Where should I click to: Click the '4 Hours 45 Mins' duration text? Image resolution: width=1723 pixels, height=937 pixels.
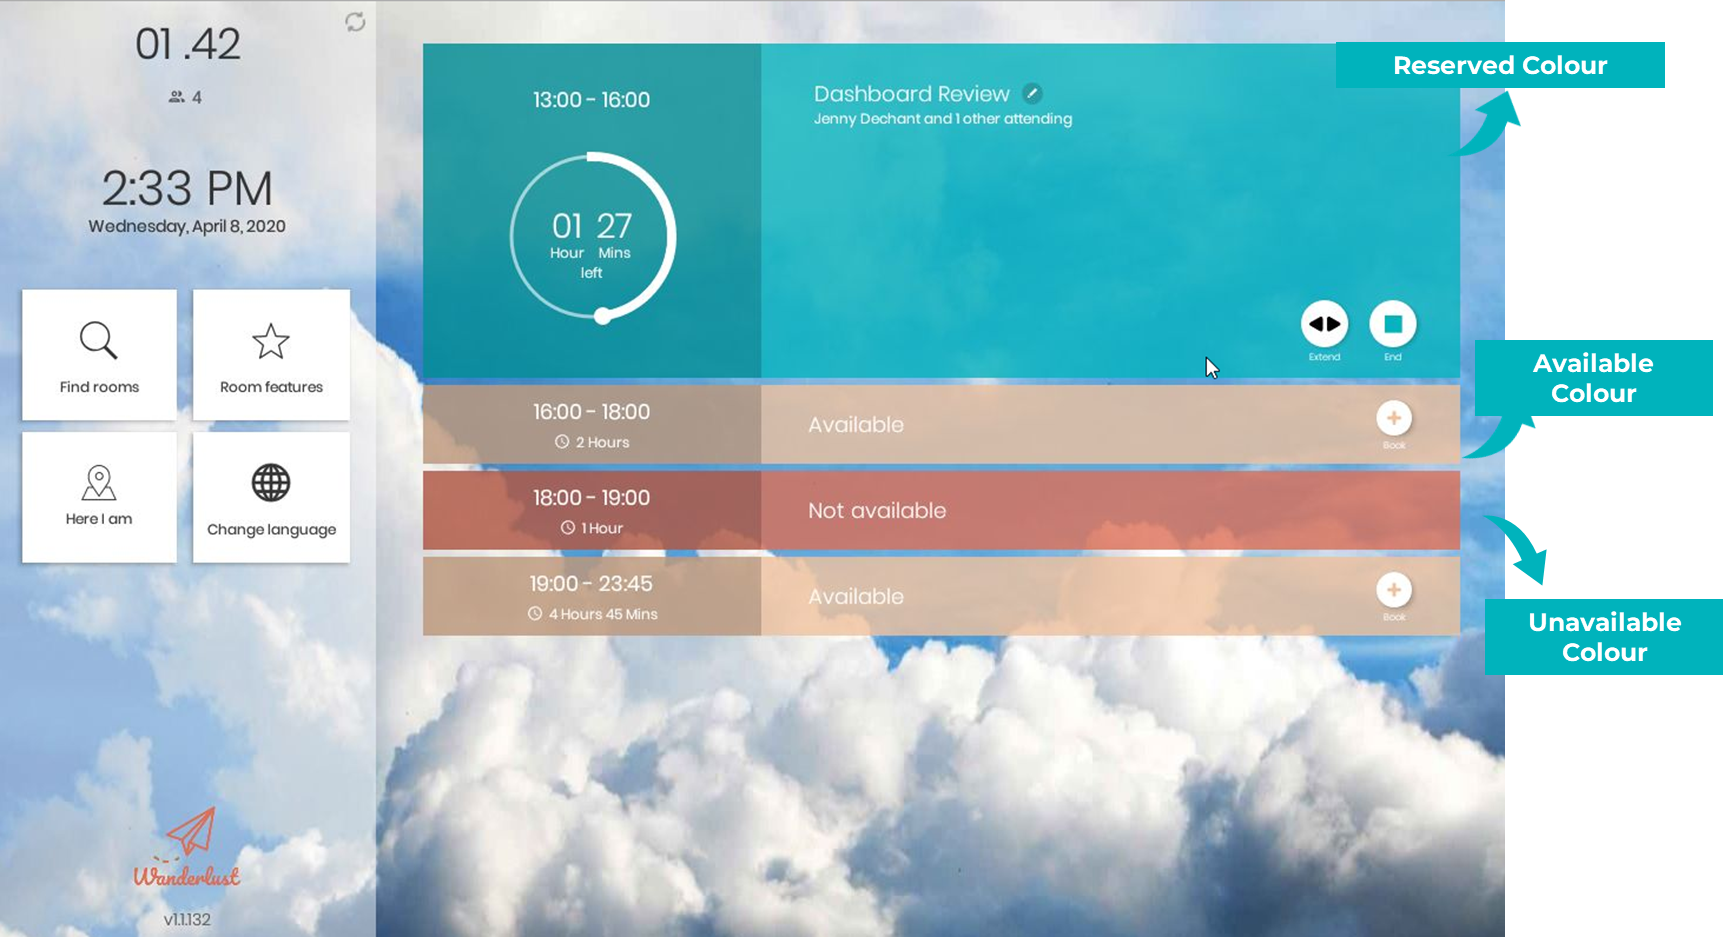603,614
